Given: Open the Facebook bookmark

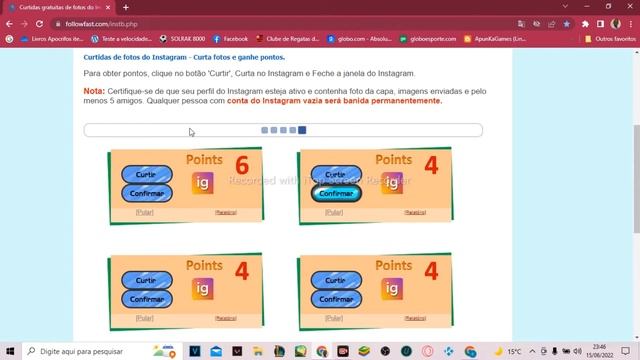Looking at the screenshot, I should click(x=231, y=39).
